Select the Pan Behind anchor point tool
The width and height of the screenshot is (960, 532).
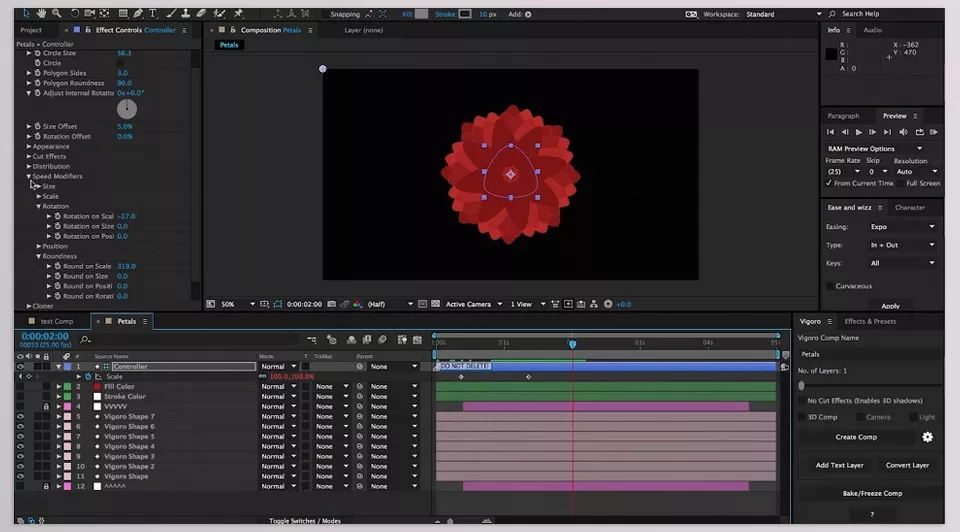click(105, 13)
